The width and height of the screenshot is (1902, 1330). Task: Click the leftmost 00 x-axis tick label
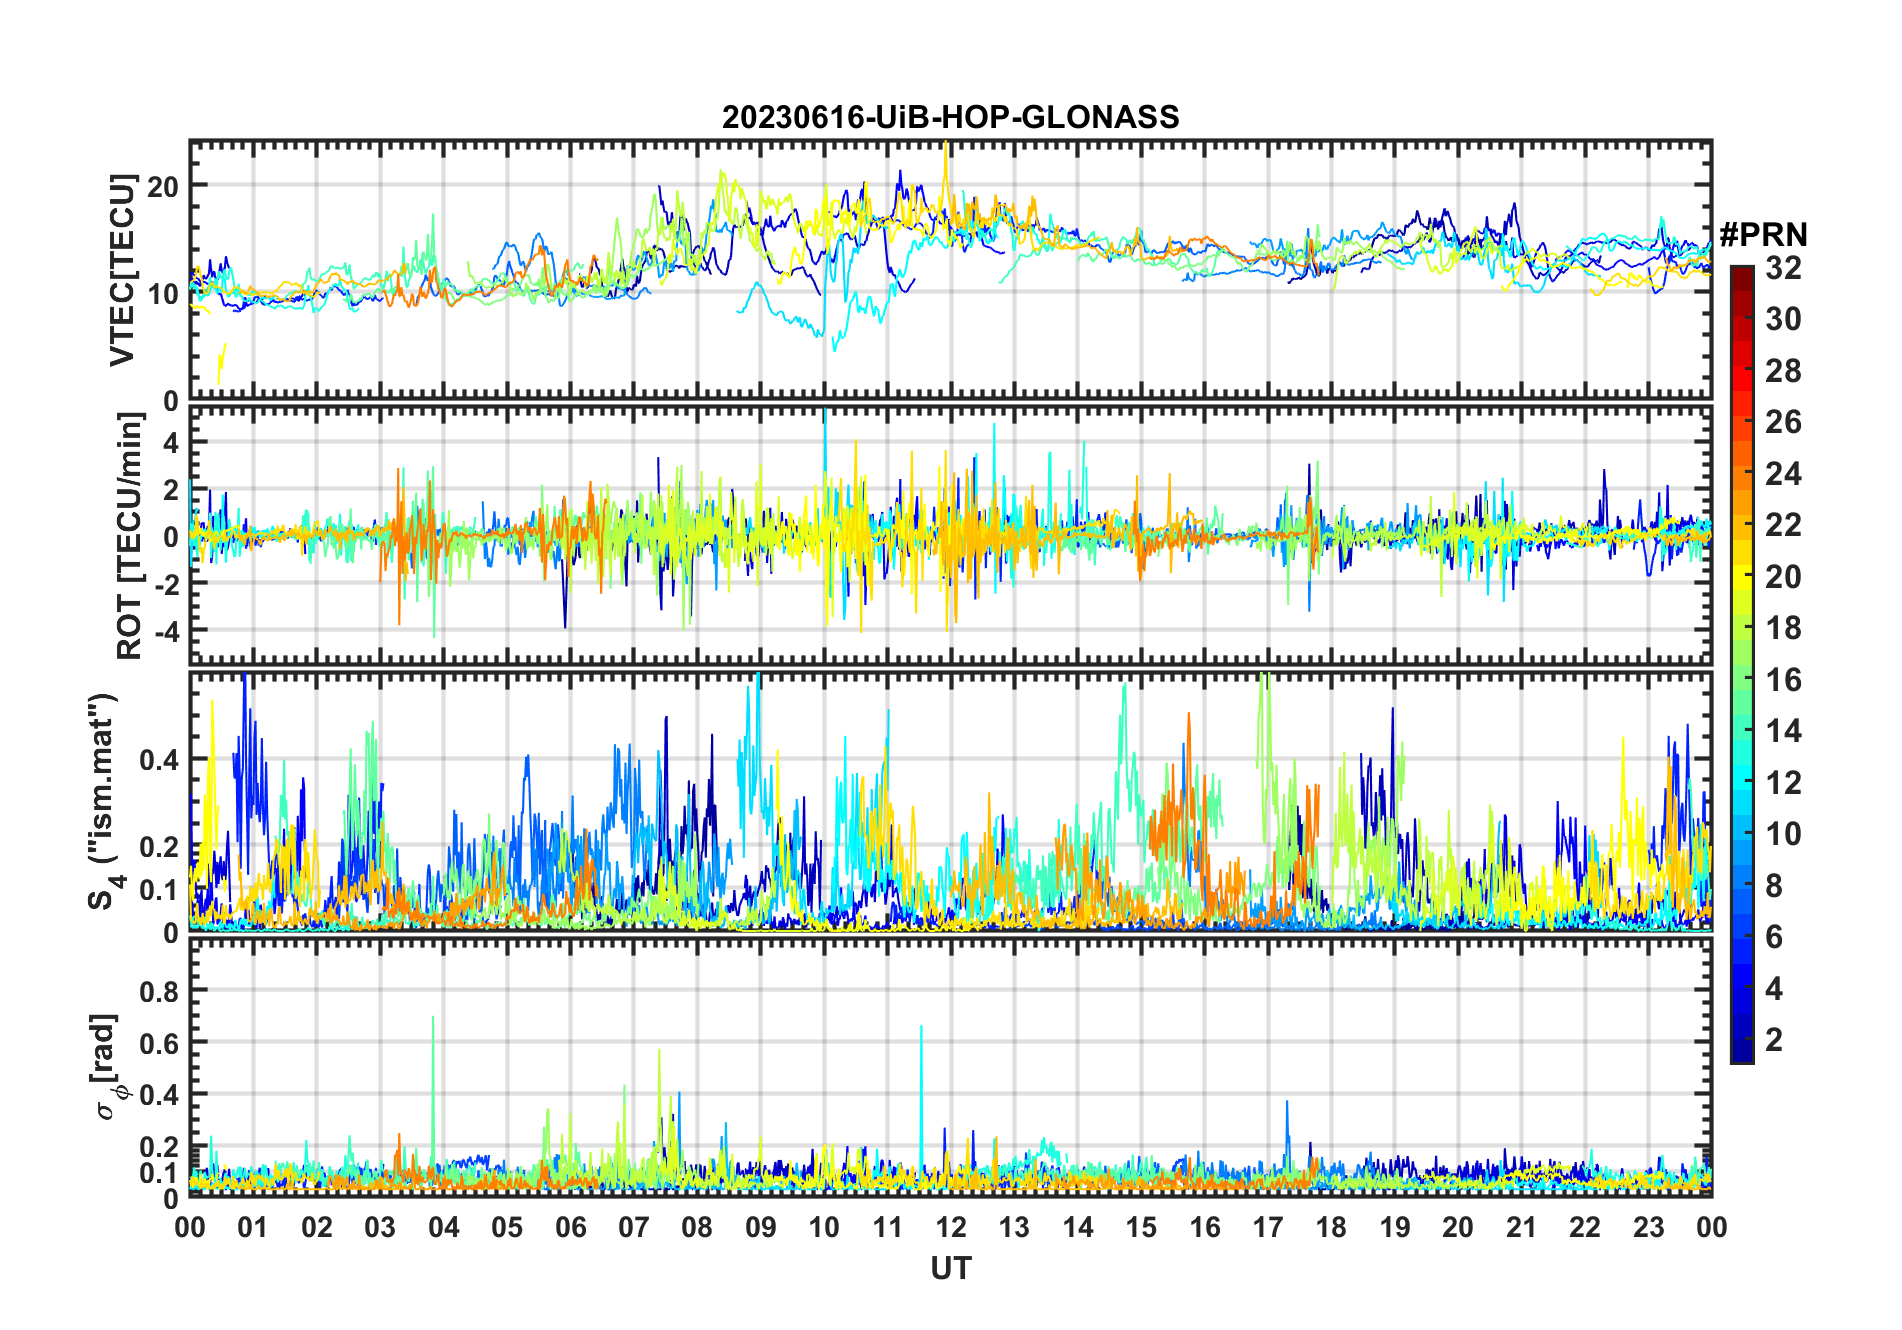tap(190, 1227)
